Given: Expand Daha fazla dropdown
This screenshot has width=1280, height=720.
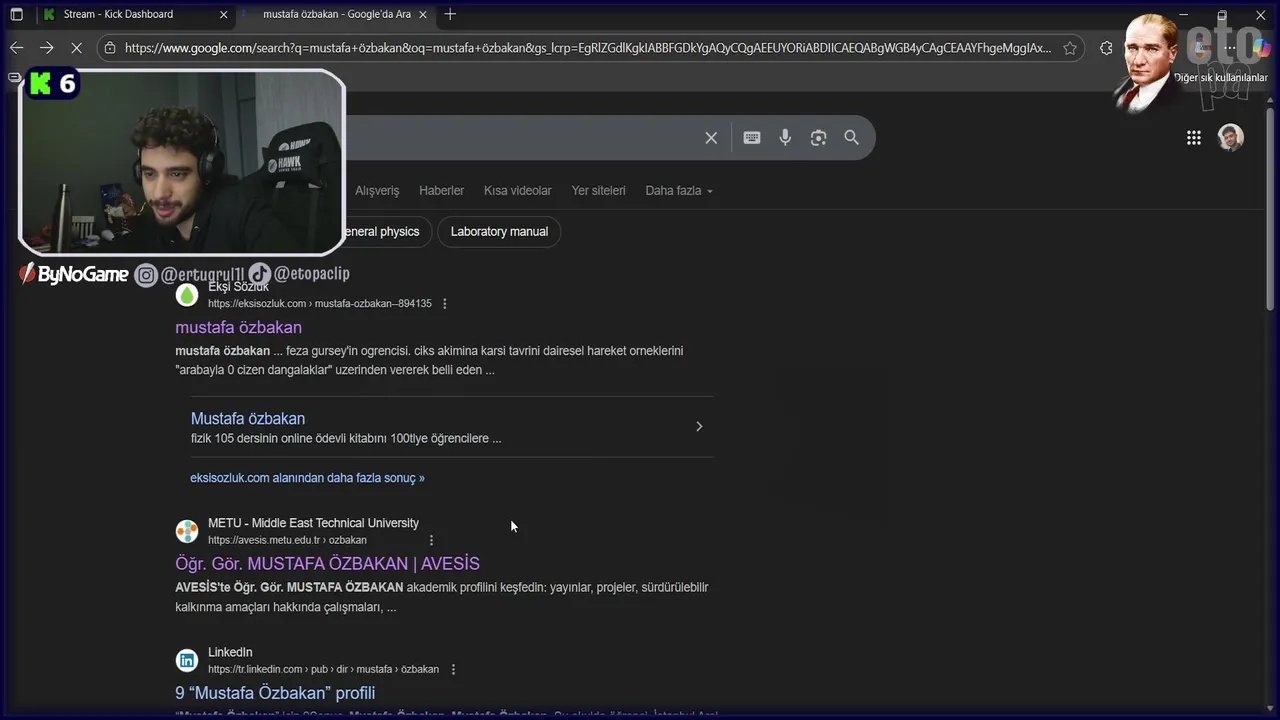Looking at the screenshot, I should 679,191.
